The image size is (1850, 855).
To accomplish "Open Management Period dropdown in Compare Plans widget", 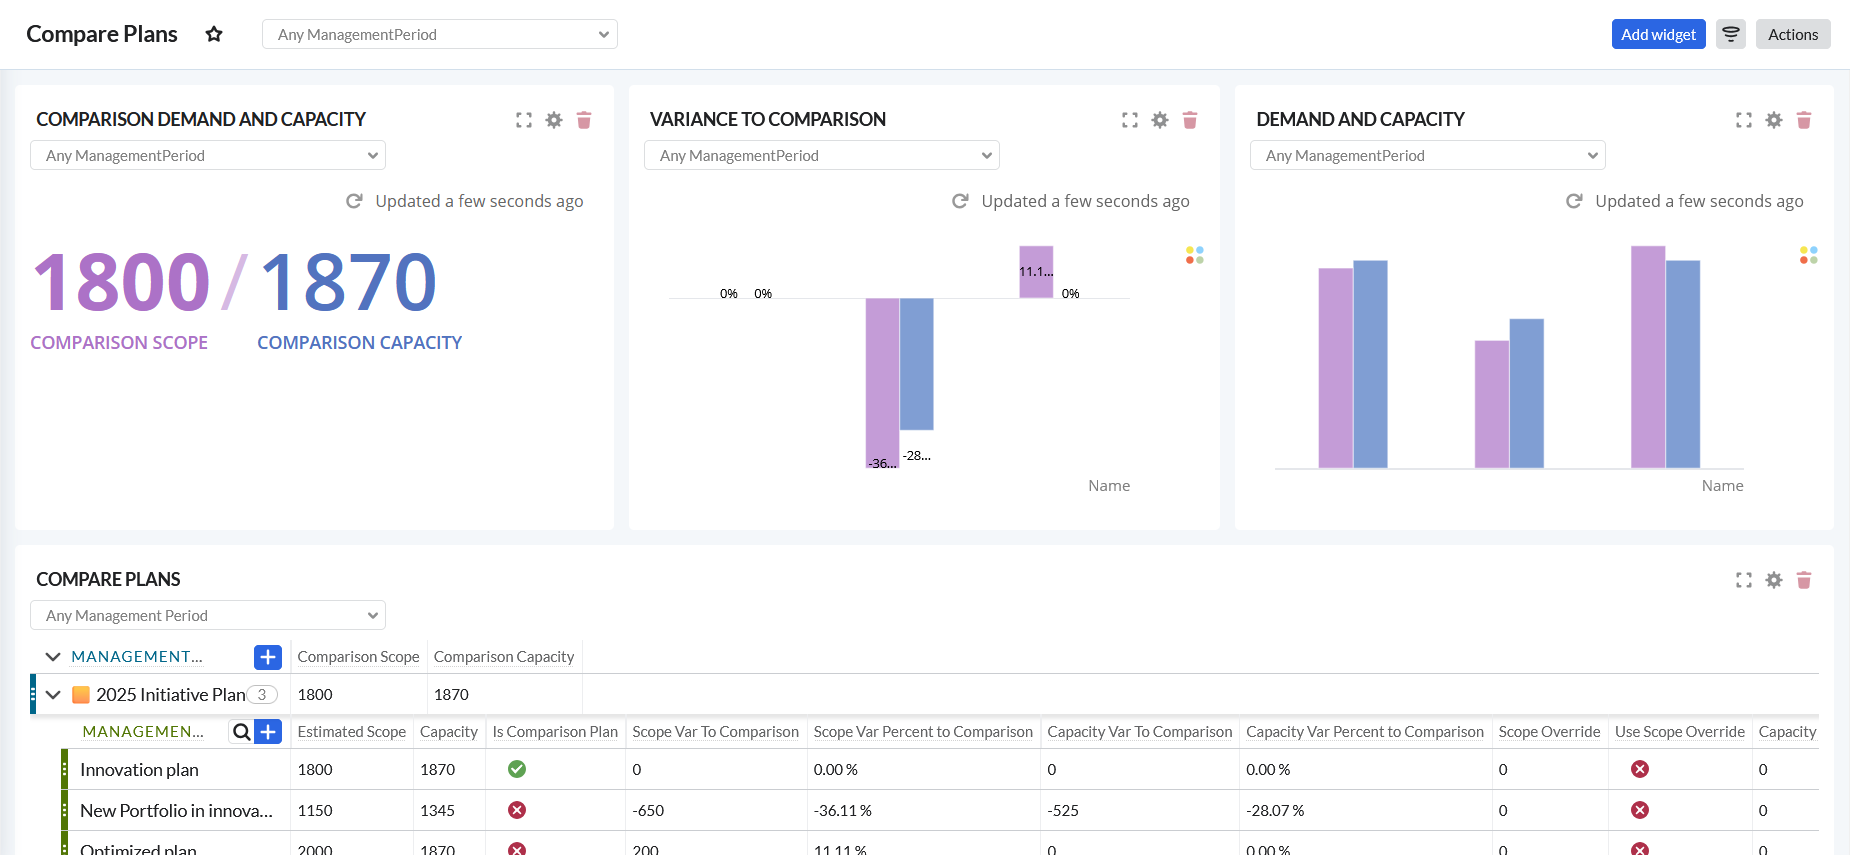I will click(207, 615).
